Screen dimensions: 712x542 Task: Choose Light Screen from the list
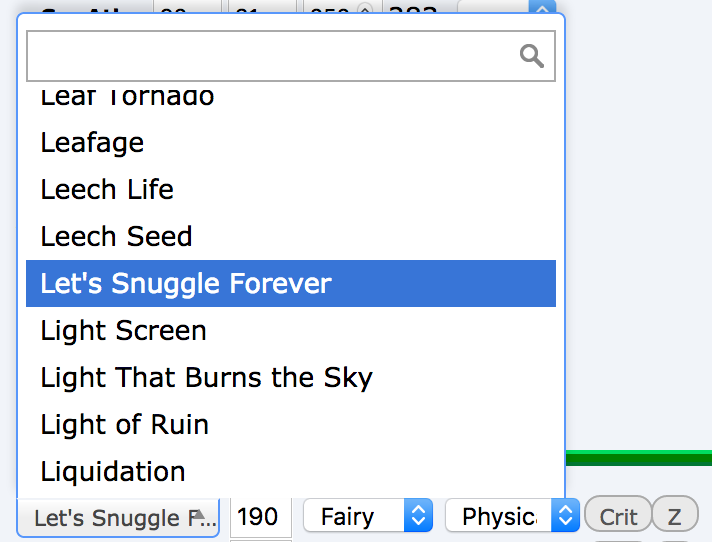tap(291, 330)
